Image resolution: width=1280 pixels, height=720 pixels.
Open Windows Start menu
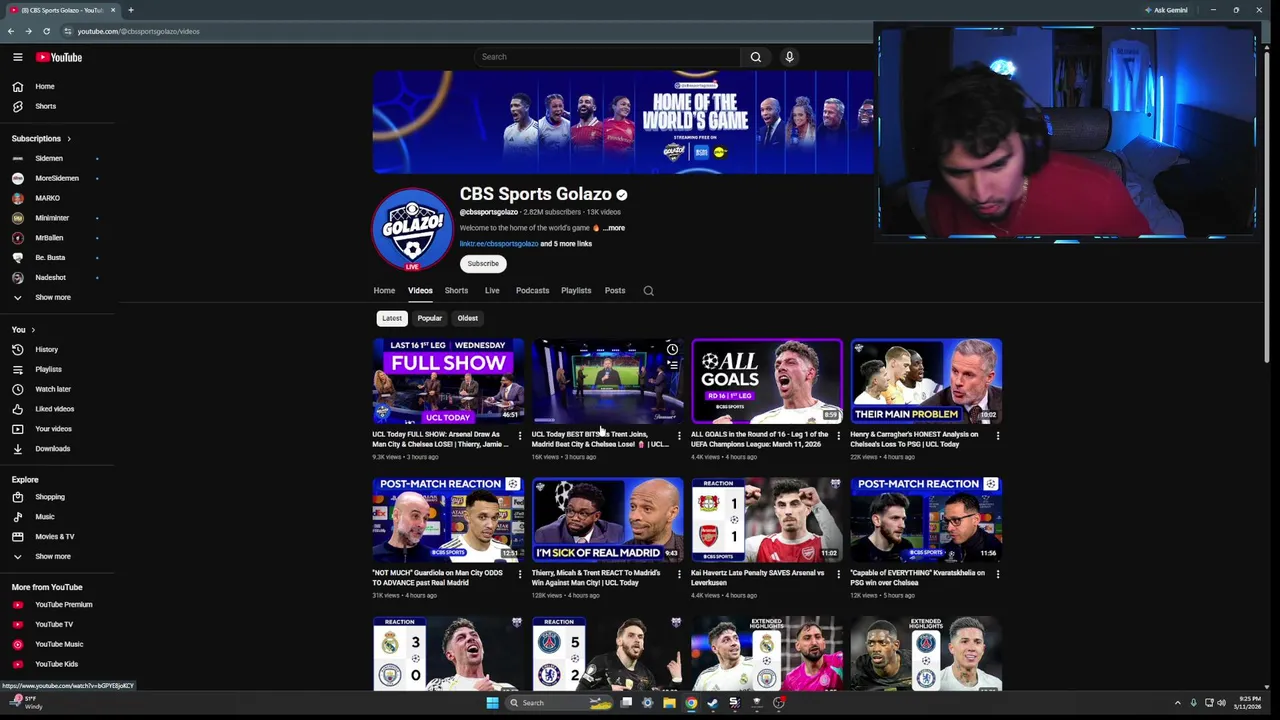tap(492, 703)
